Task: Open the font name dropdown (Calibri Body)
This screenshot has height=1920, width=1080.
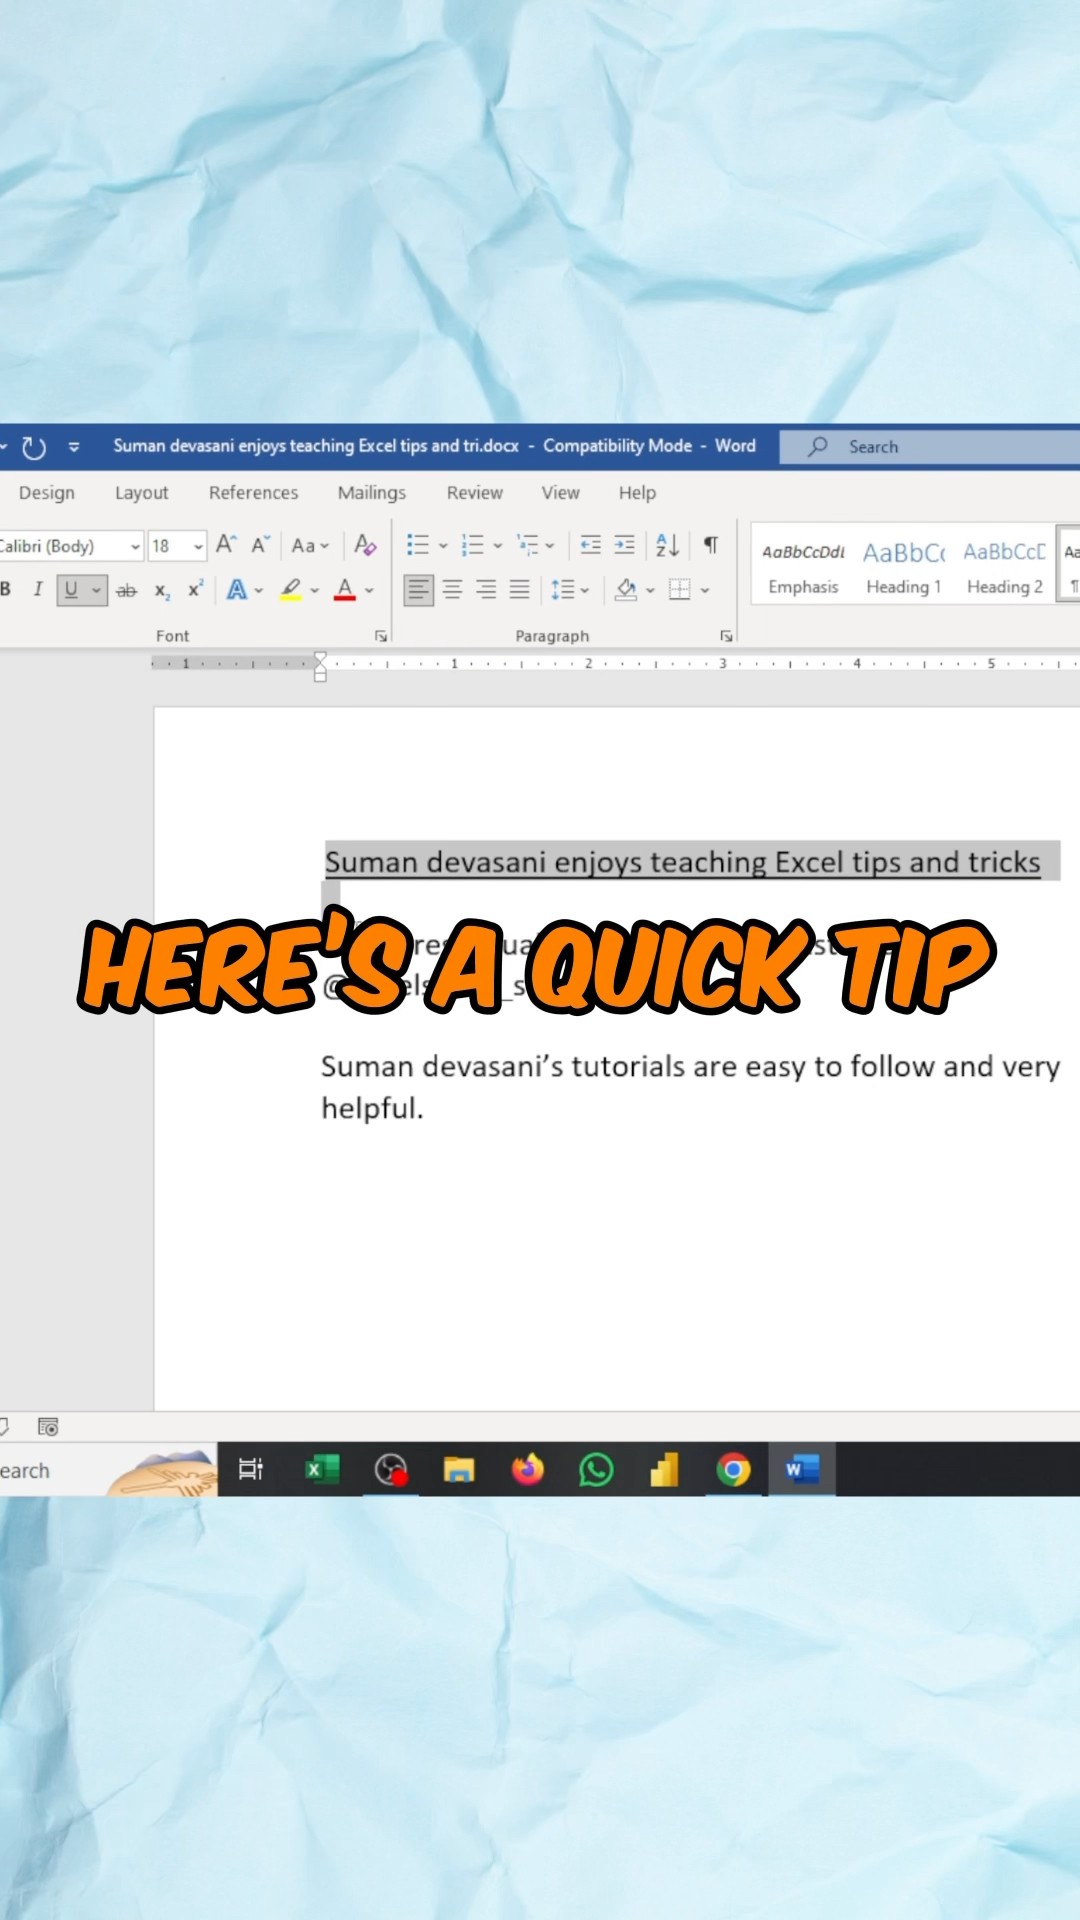Action: coord(135,546)
